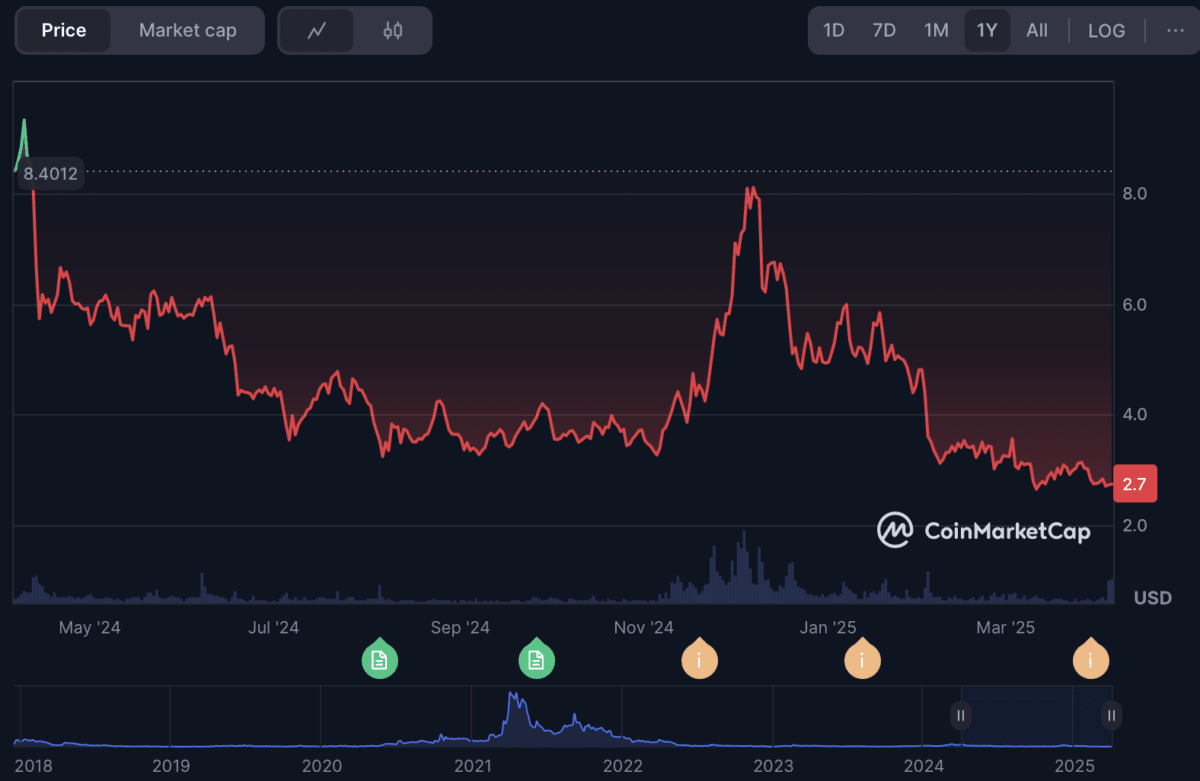This screenshot has height=781, width=1200.
Task: Click the selected range window in the overview
Action: click(x=1036, y=716)
